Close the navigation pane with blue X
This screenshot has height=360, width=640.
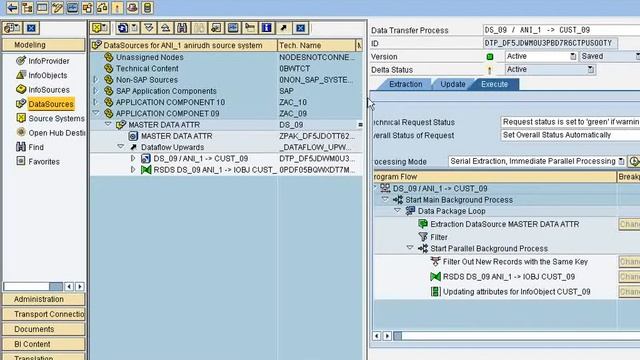coord(31,28)
